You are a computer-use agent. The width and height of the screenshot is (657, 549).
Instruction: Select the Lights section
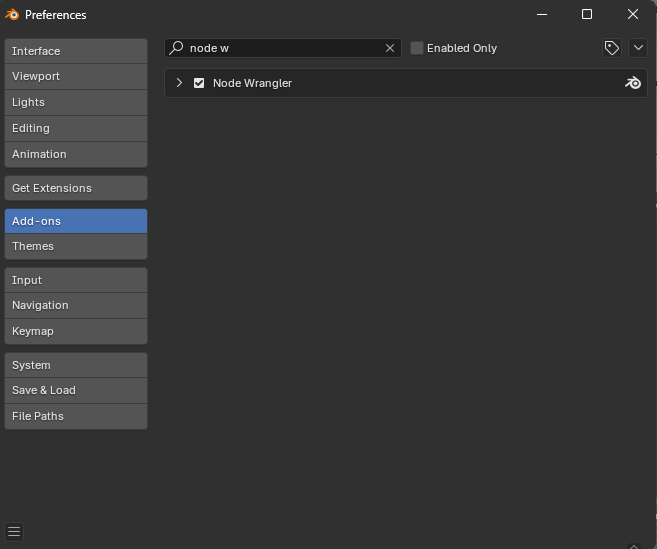pos(76,102)
